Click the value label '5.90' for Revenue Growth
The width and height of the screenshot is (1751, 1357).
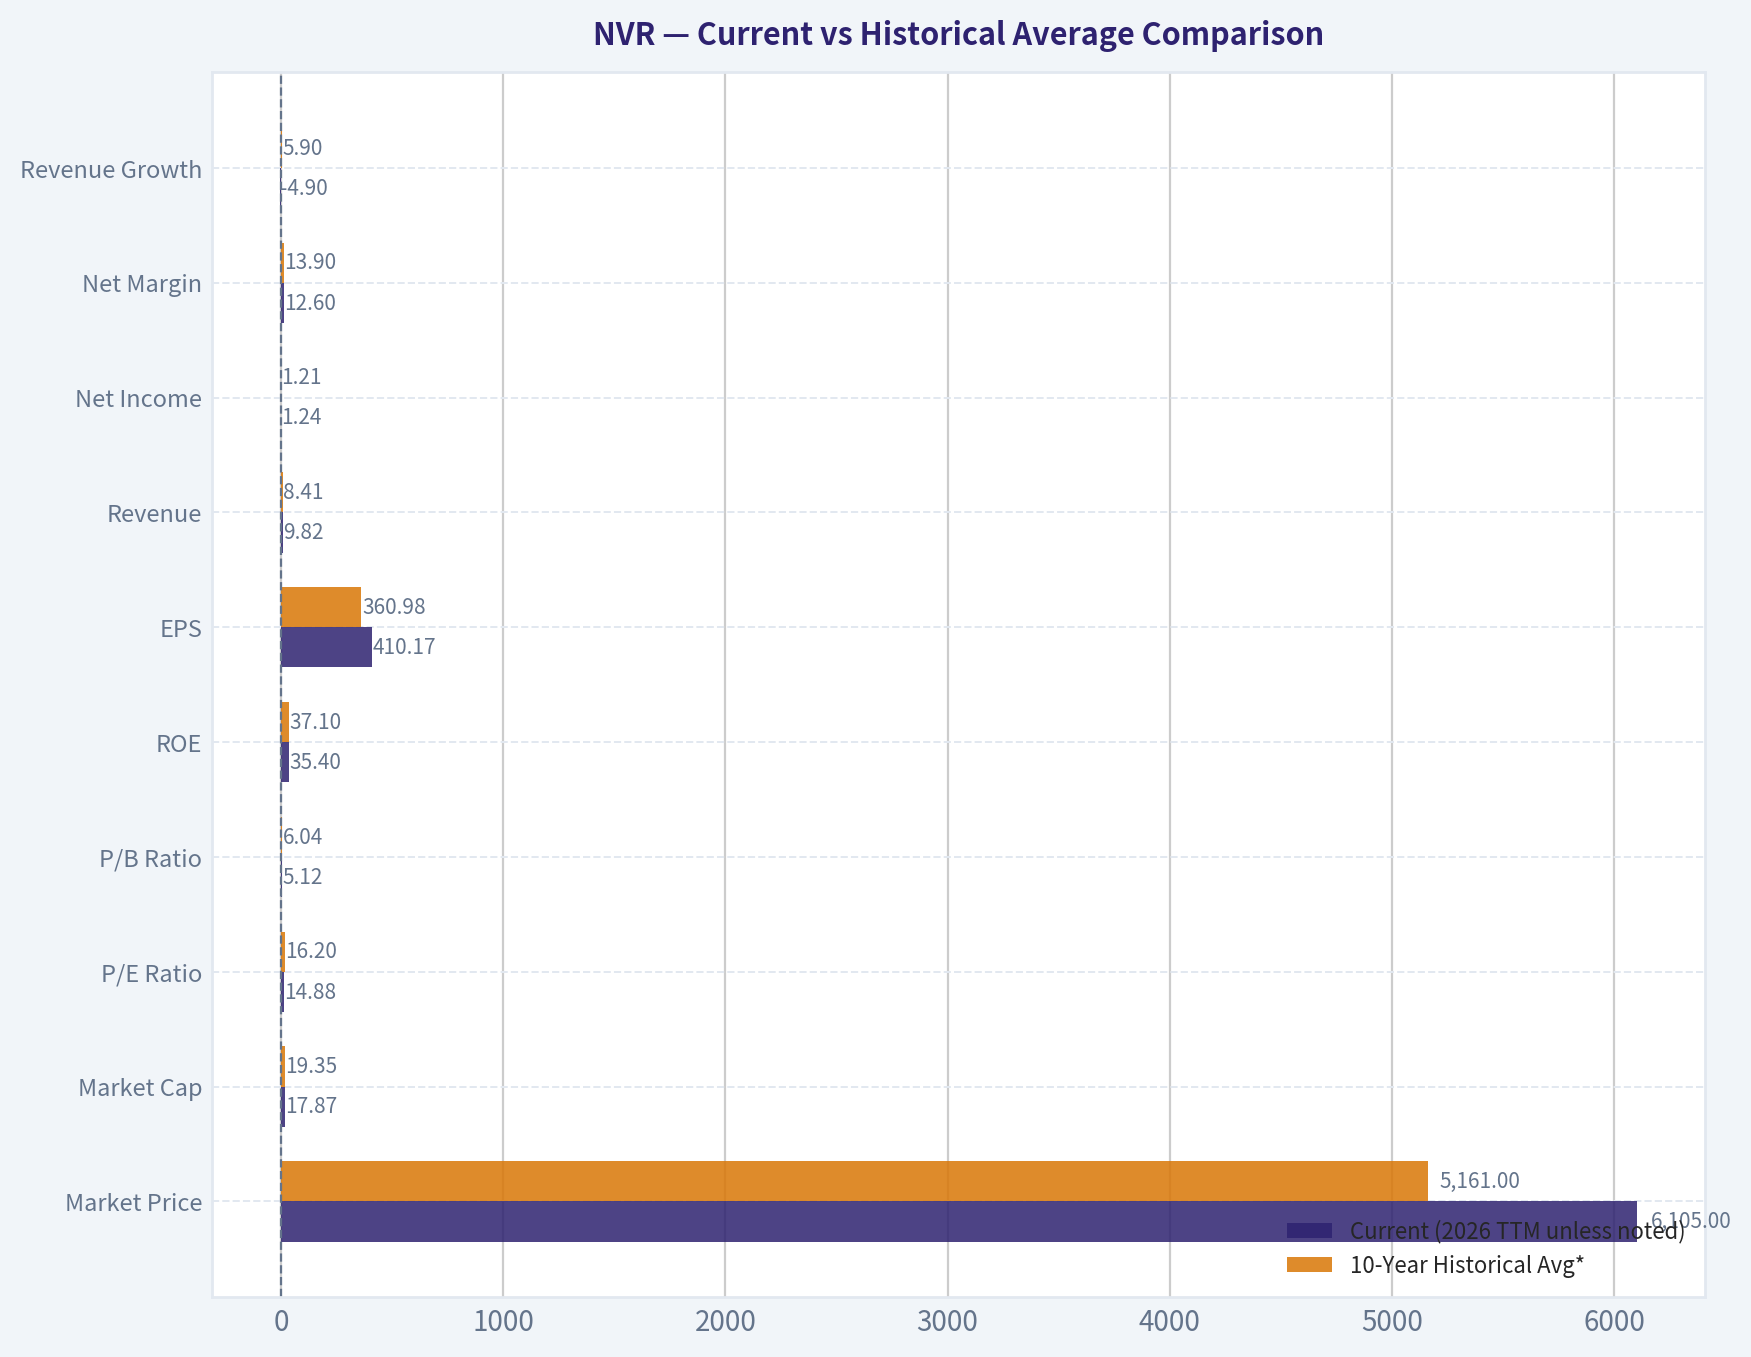click(x=302, y=148)
